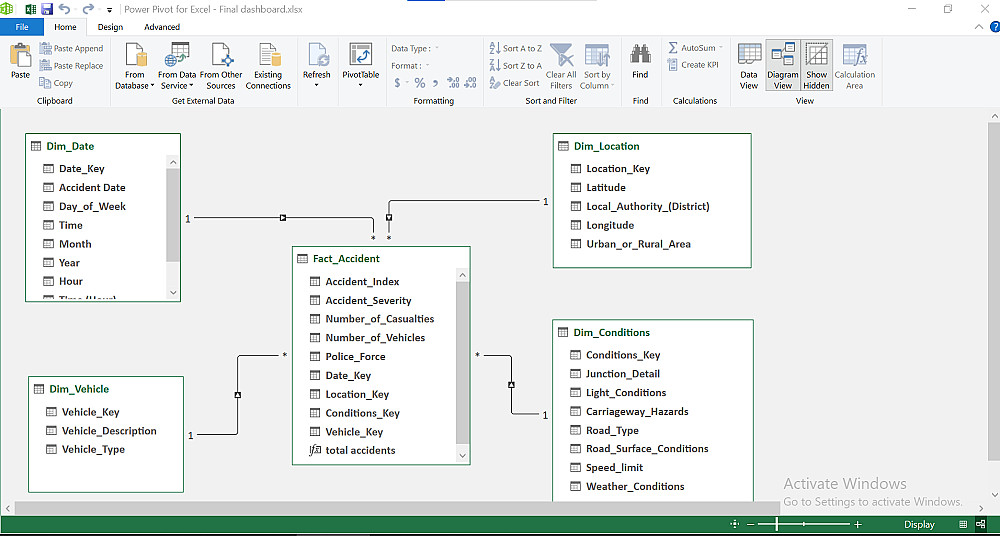Open the From Data Service option
The image size is (1000, 536).
[177, 66]
